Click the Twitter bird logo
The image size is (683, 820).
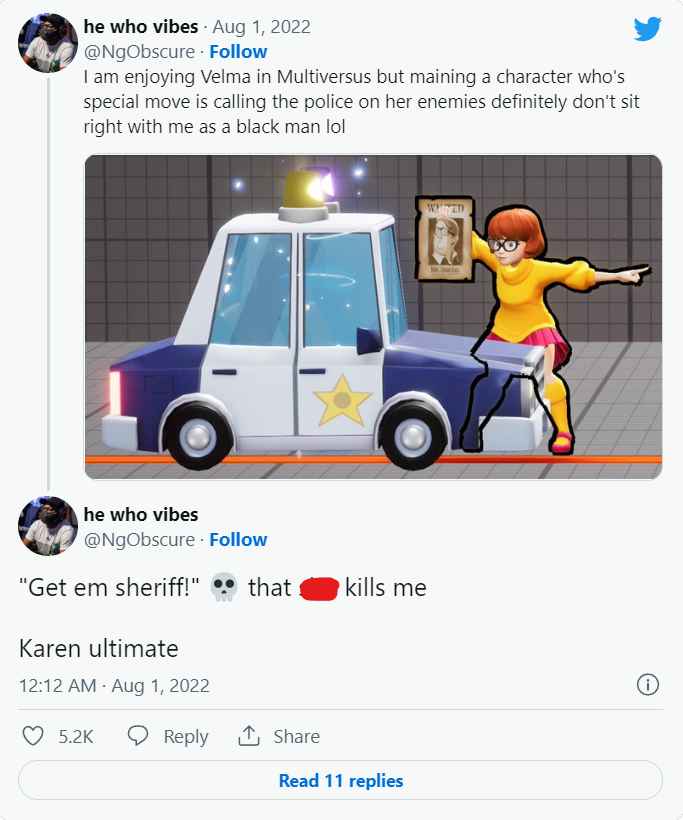(647, 29)
